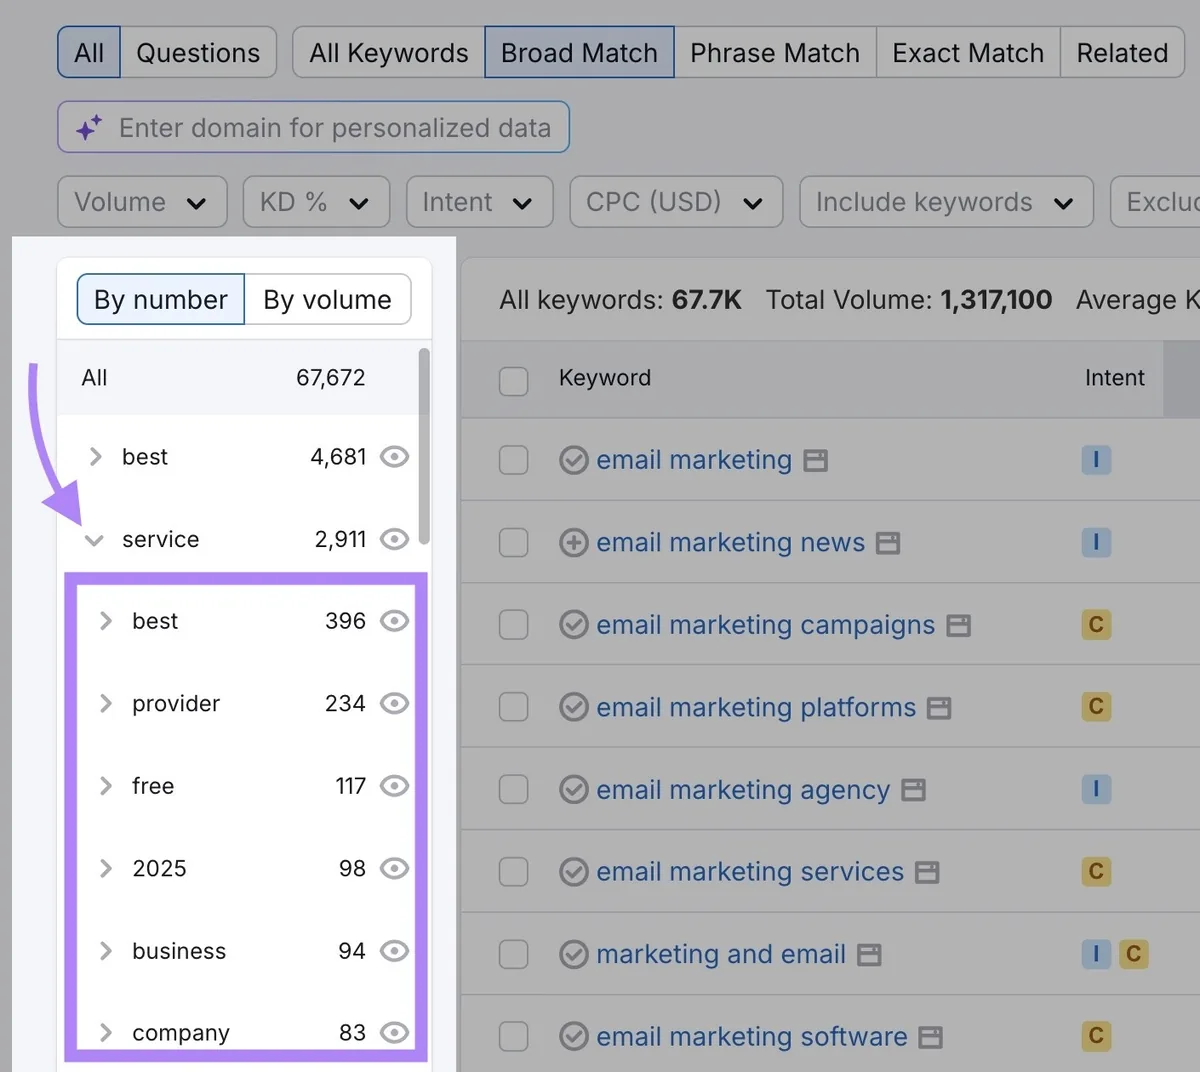Select the Phrase Match tab
Screen dimensions: 1200x1072
[775, 52]
